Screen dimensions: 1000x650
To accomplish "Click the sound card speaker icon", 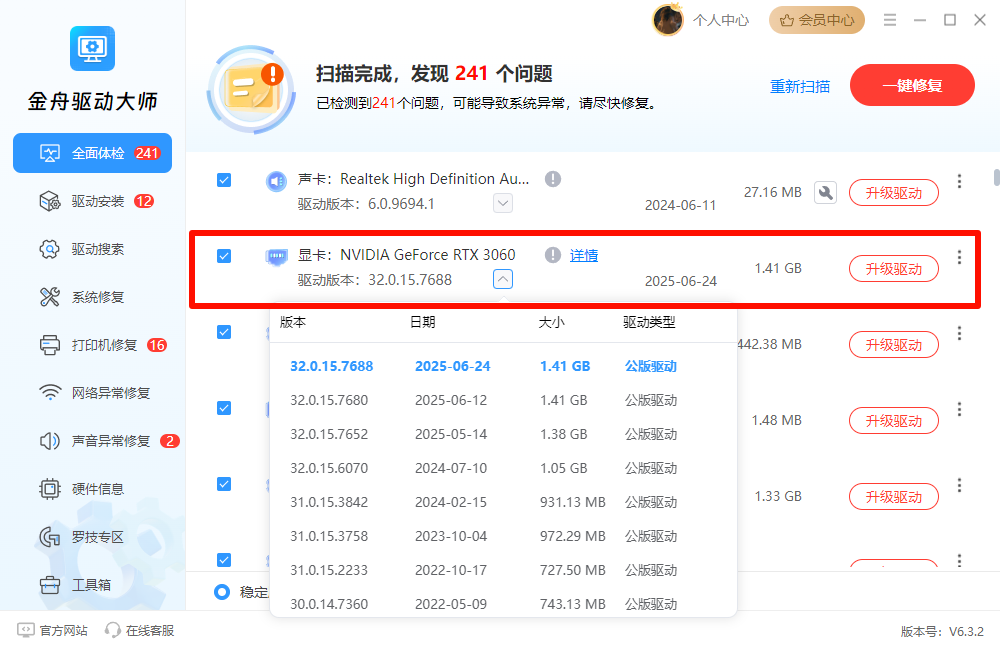I will tap(276, 181).
